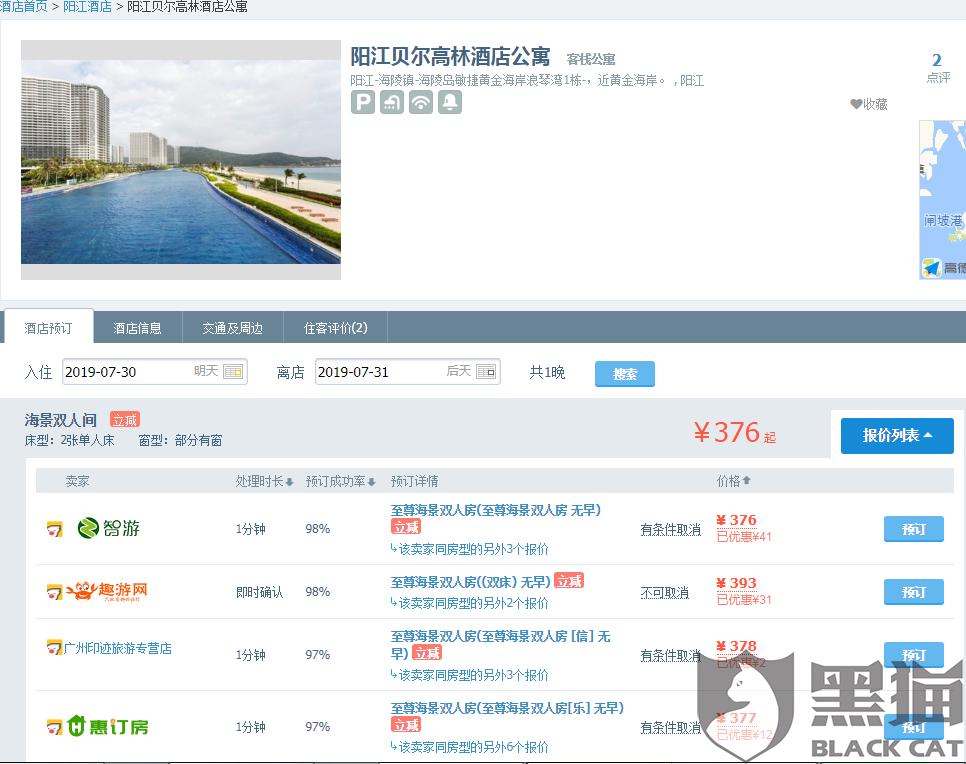Viewport: 966px width, 764px height.
Task: Open the map thumbnail showing 闸坡港
Action: (x=943, y=199)
